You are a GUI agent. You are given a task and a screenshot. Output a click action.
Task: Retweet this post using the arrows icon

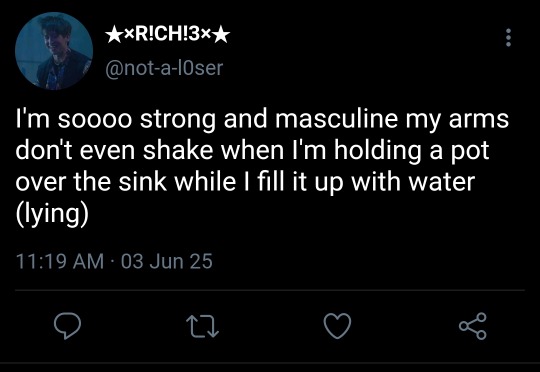click(202, 327)
